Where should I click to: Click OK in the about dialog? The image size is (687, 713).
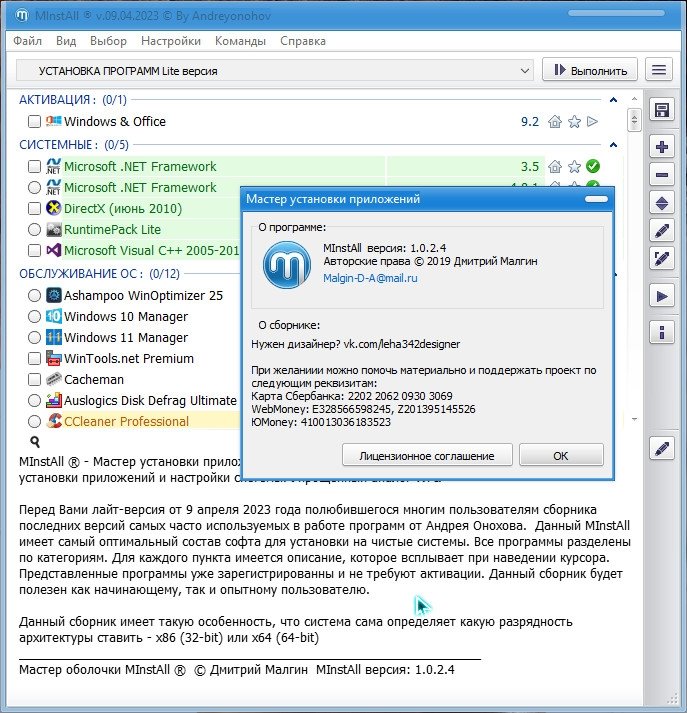tap(561, 455)
